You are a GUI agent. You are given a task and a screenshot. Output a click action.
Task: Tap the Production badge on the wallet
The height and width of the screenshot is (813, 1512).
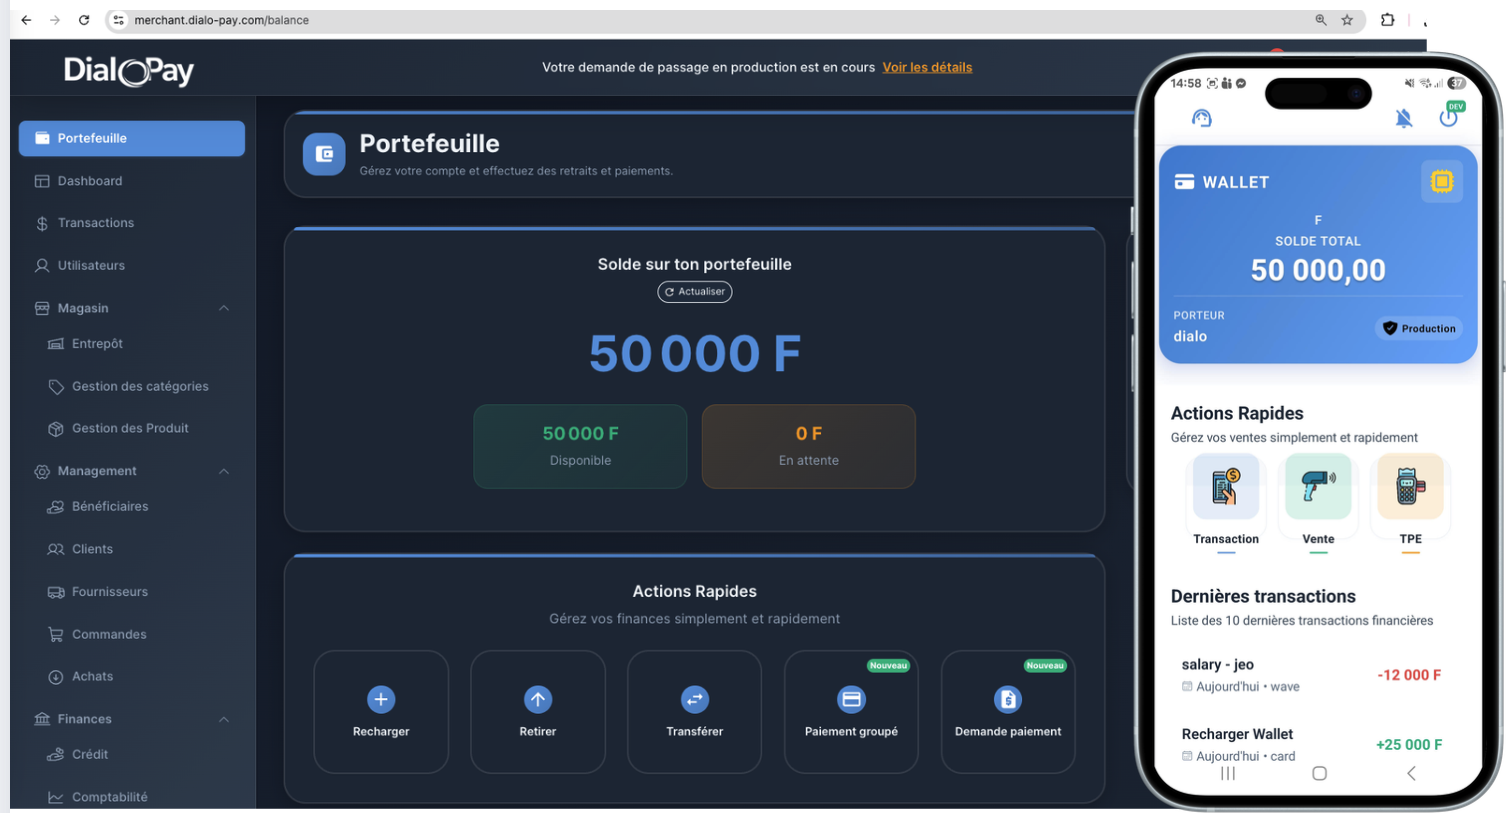coord(1419,328)
